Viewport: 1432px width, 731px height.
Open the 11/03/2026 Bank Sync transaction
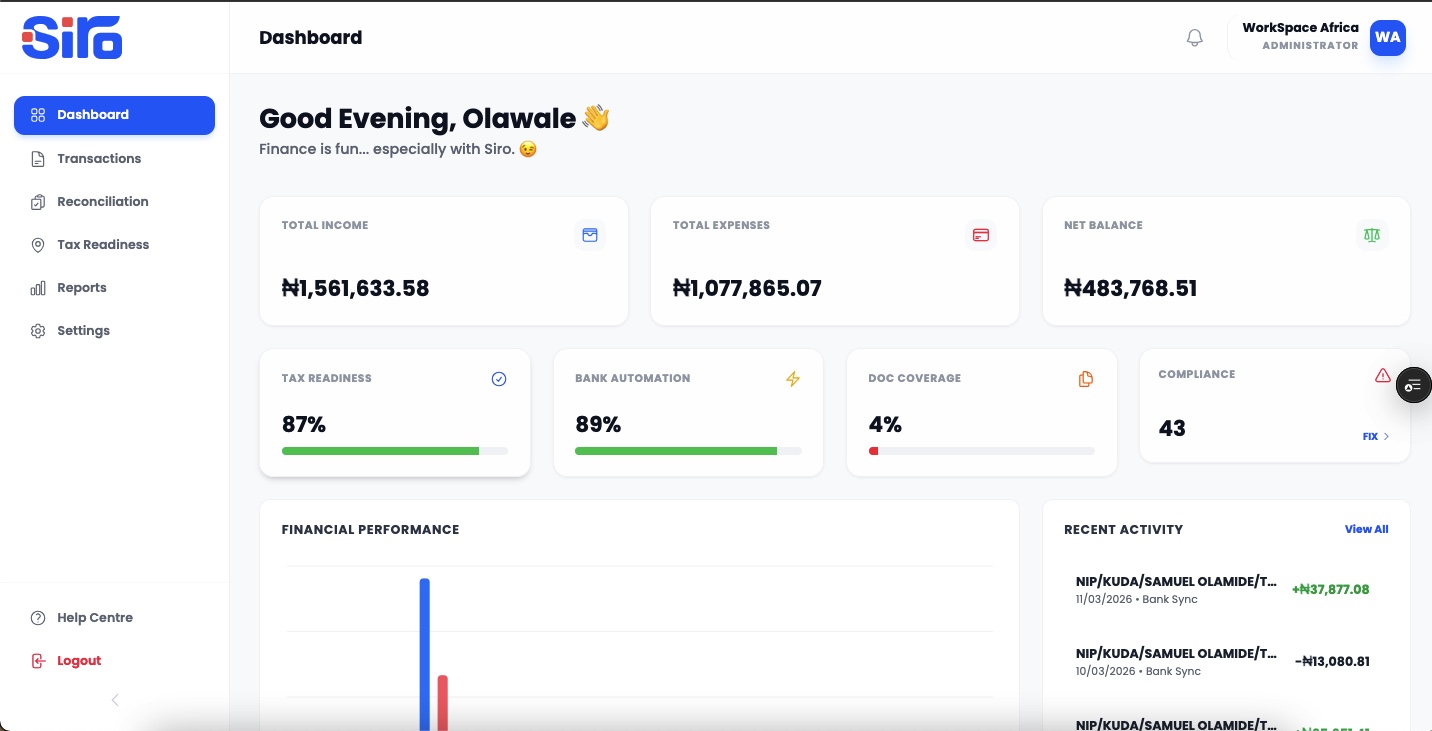(1226, 590)
